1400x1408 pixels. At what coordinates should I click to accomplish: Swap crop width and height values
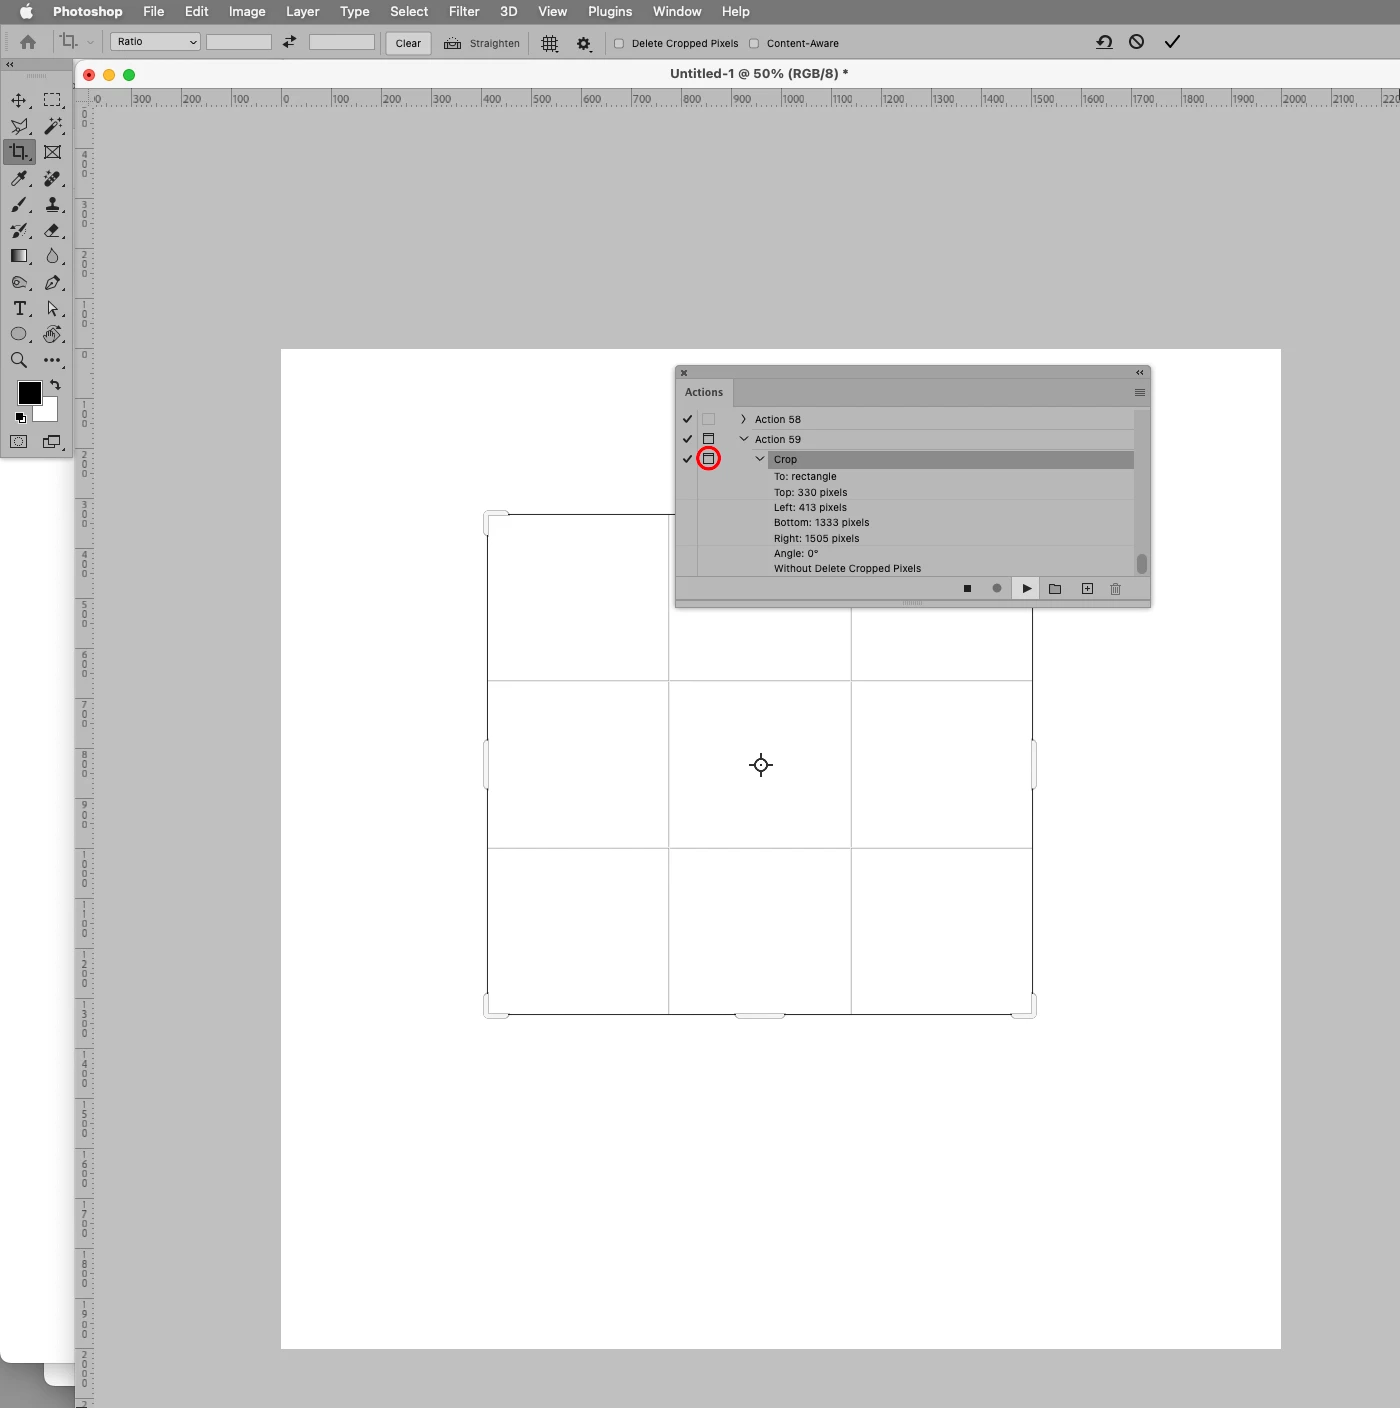pos(290,42)
